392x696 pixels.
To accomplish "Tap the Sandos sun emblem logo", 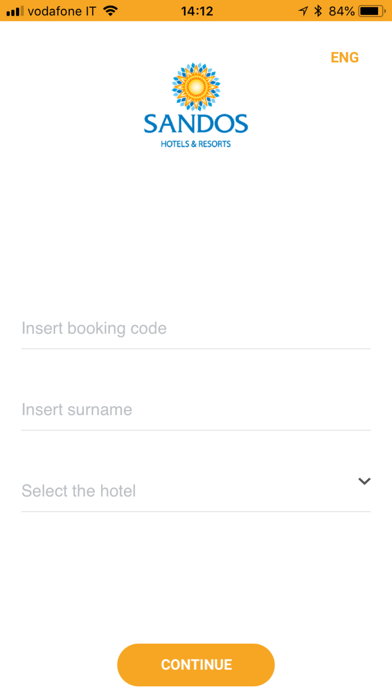I will coord(196,87).
